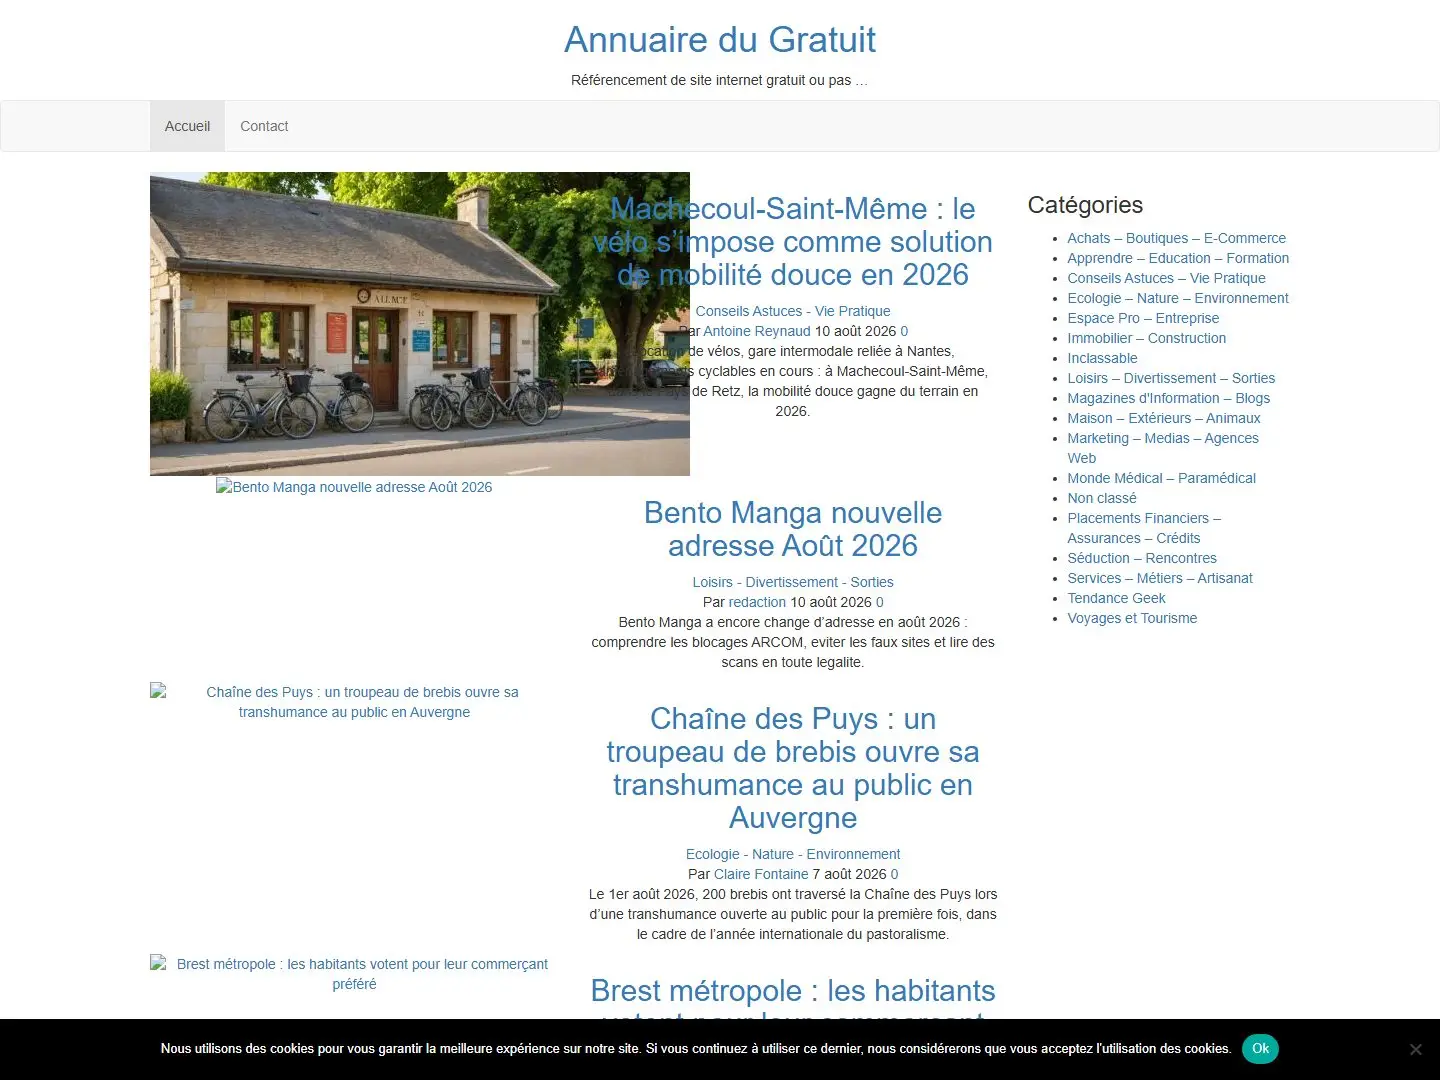Select the Tendance Geek category

(x=1116, y=598)
